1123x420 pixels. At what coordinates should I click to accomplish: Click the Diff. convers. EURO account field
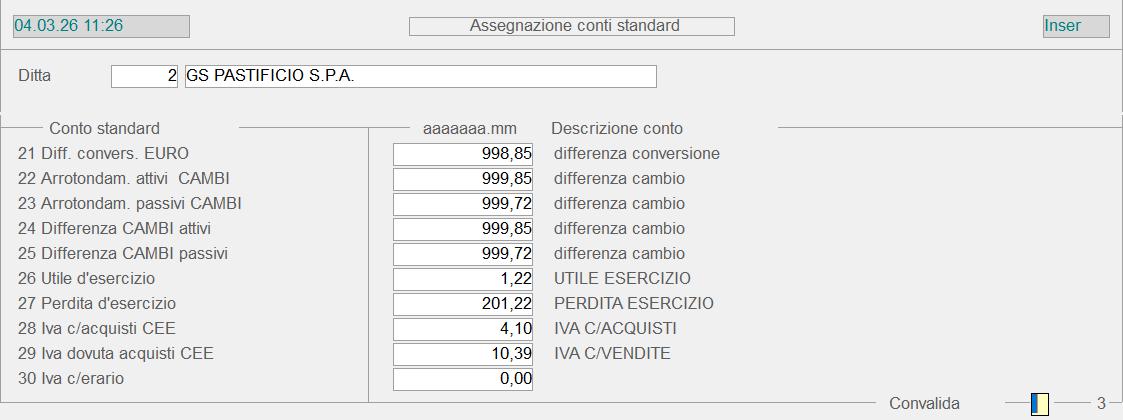click(463, 154)
